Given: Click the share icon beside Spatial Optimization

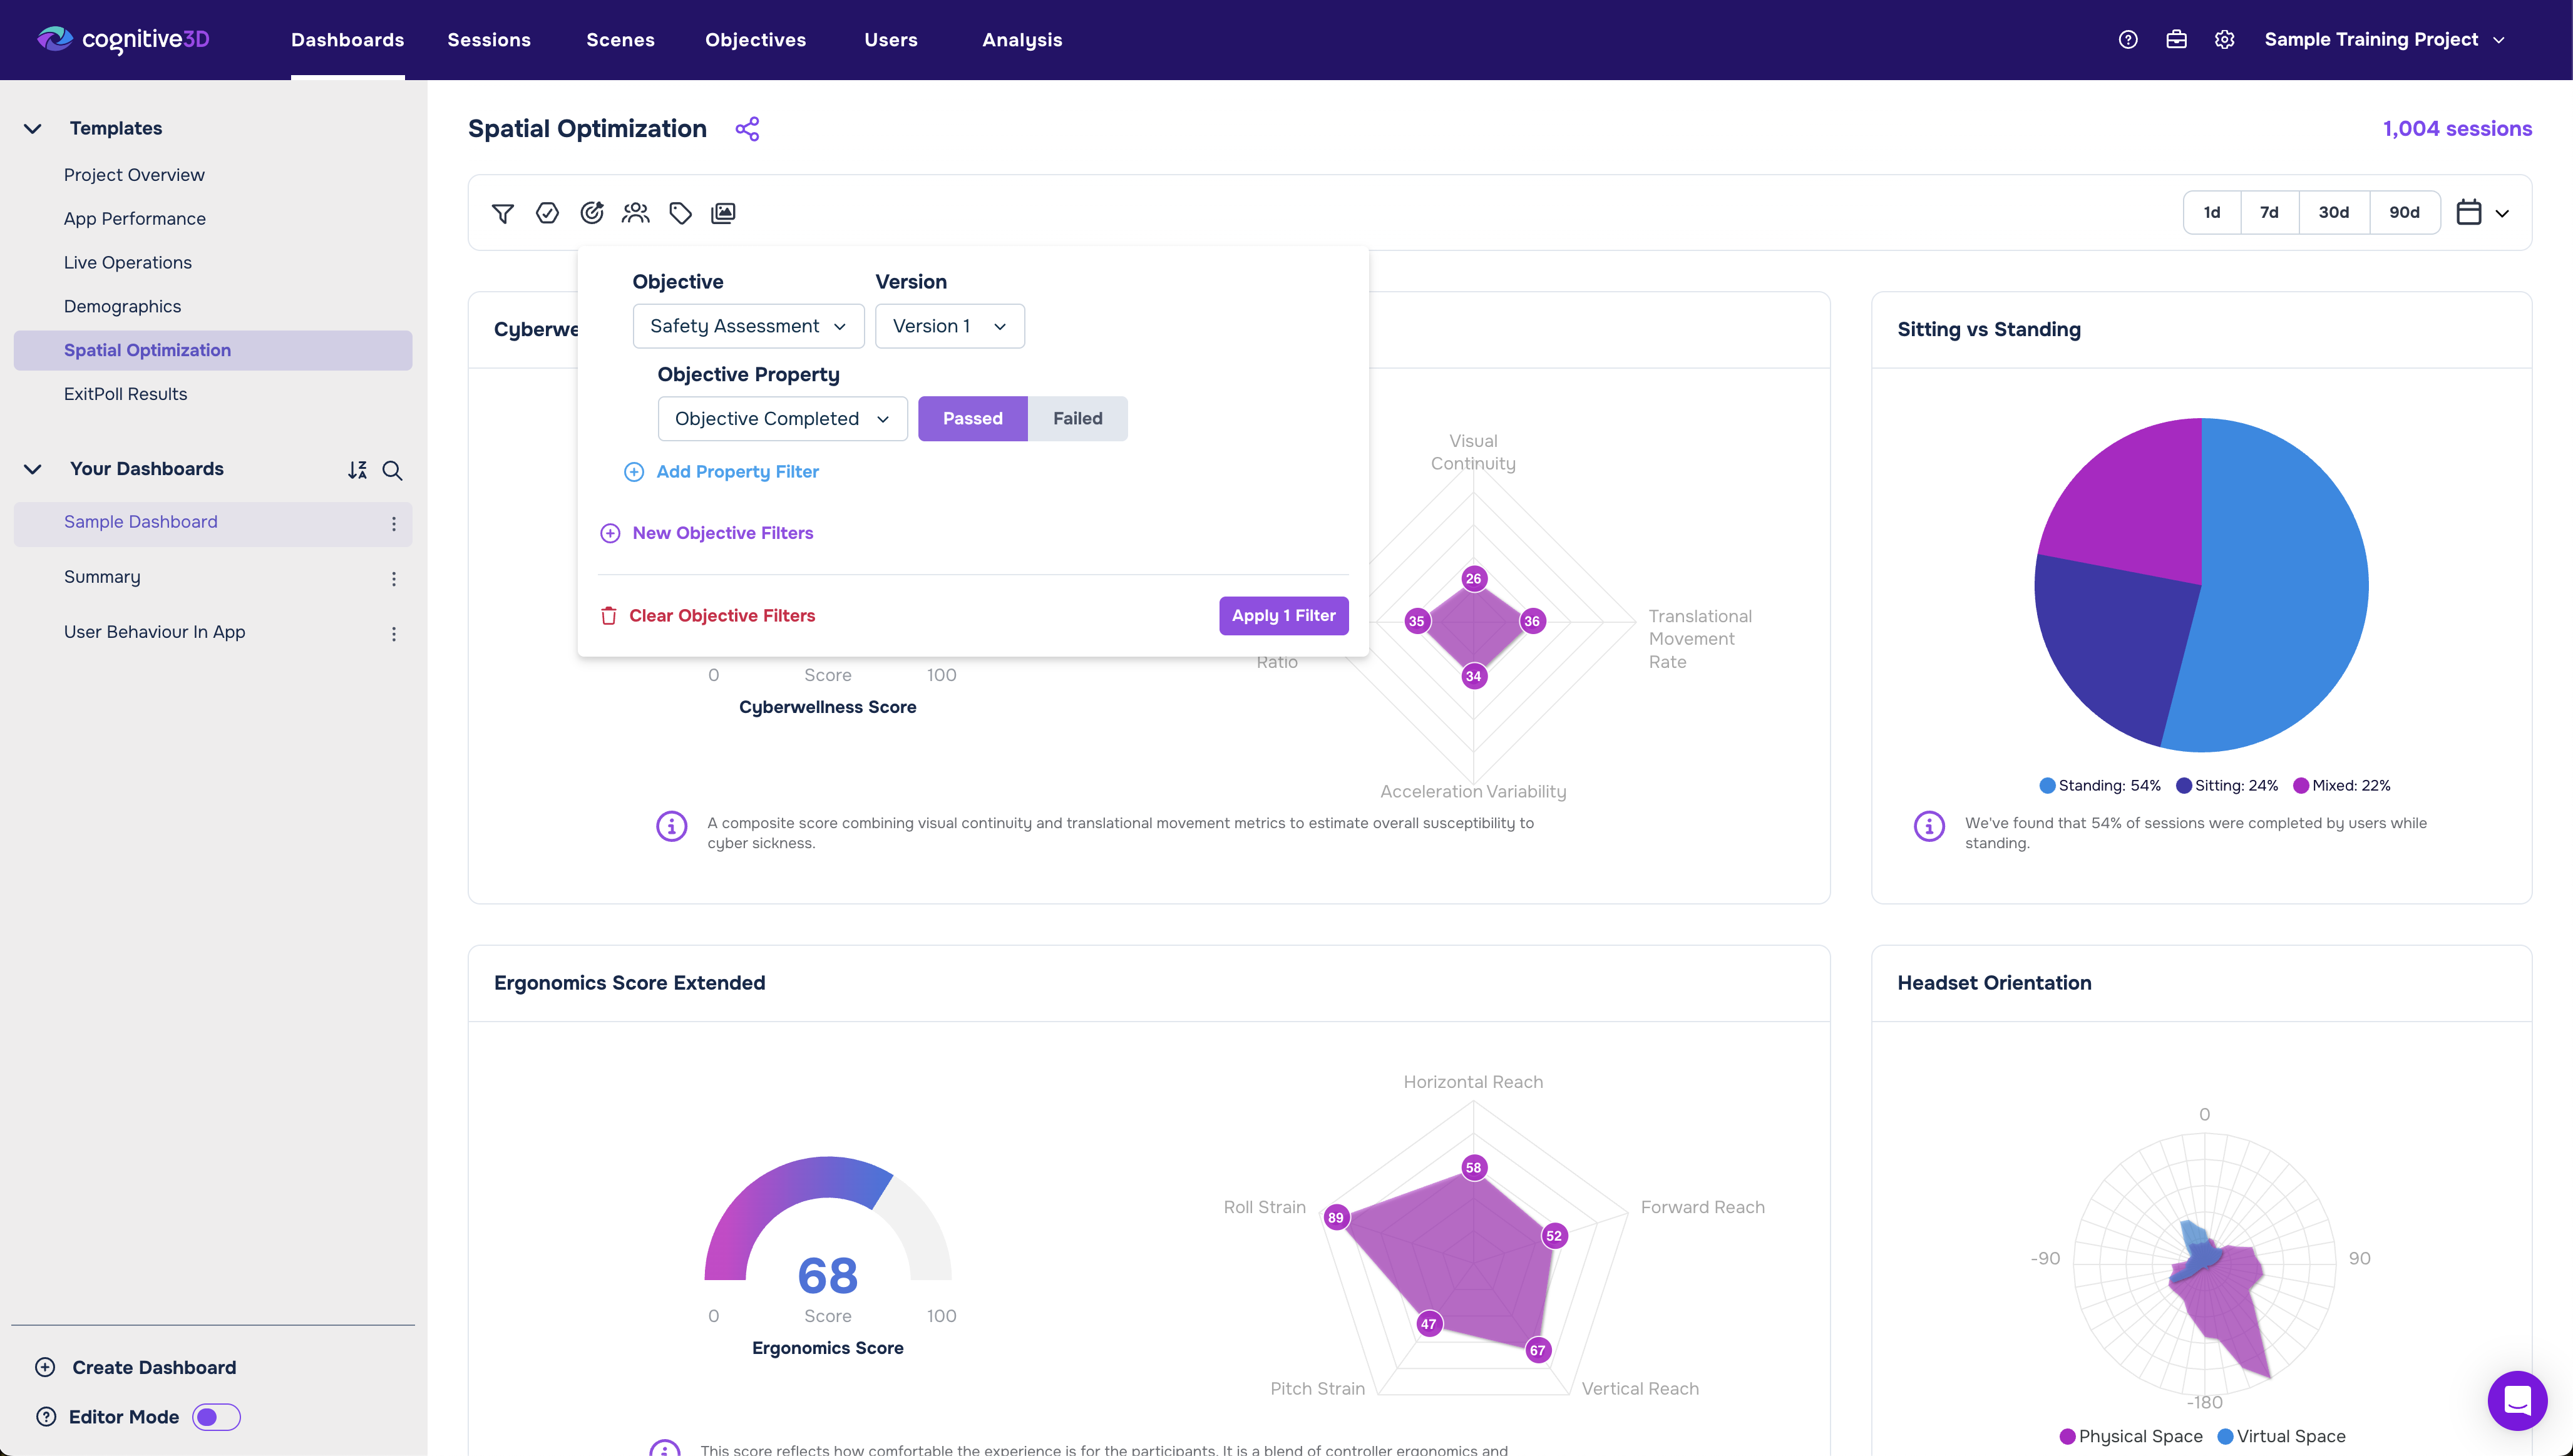Looking at the screenshot, I should point(747,129).
